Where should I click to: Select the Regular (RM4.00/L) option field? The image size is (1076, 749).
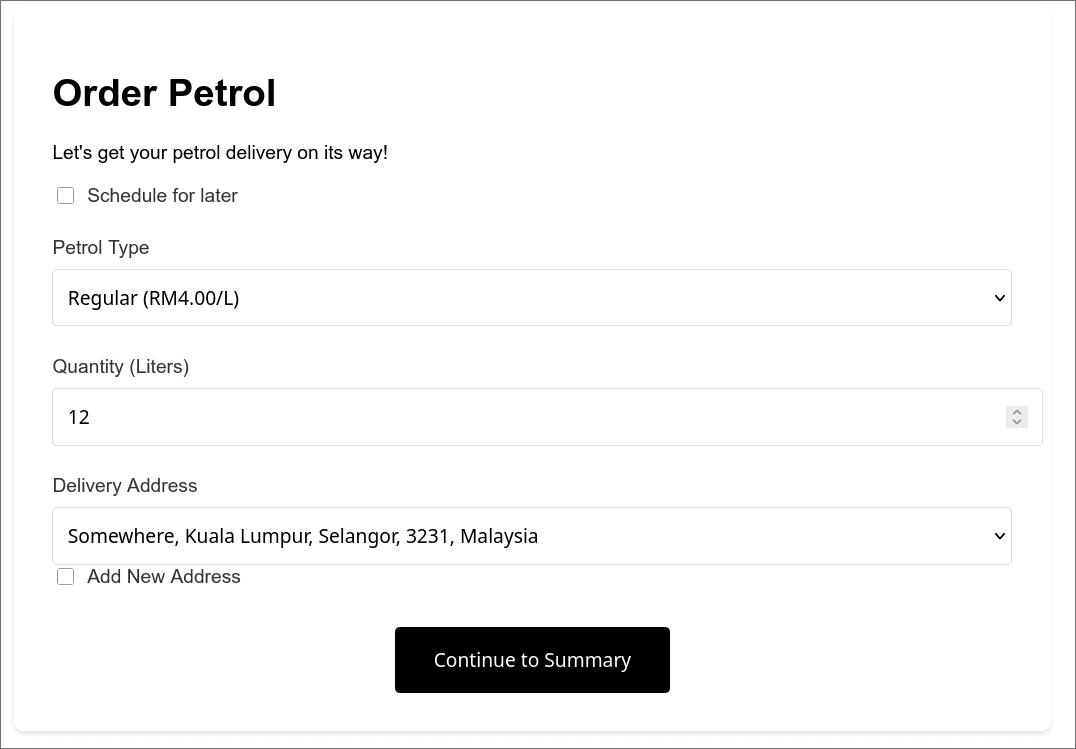click(x=152, y=297)
